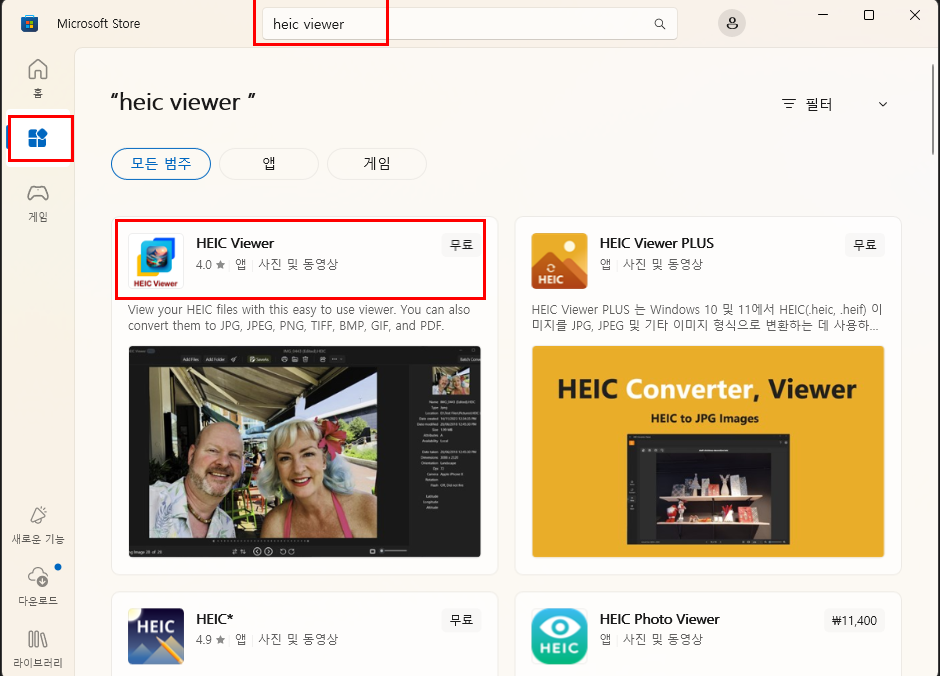The image size is (940, 676).
Task: Click the Microsoft Store title text
Action: (x=98, y=23)
